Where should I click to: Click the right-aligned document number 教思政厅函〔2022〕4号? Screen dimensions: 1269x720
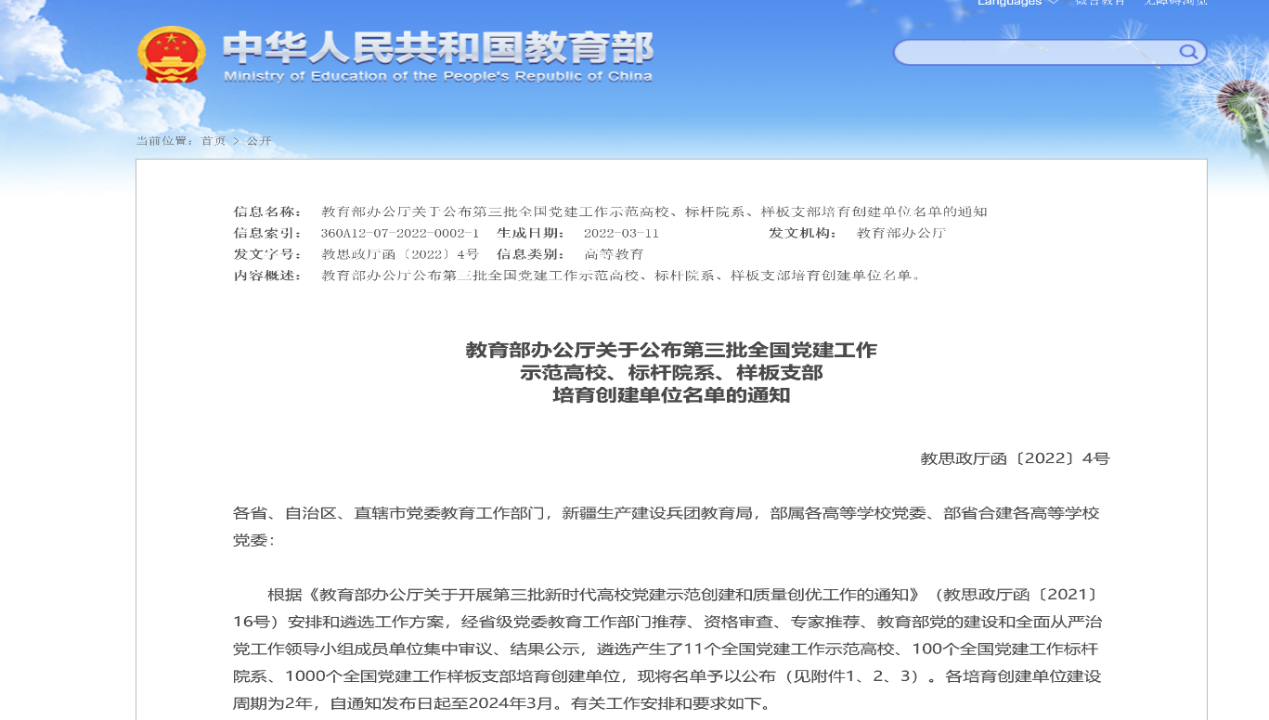coord(1015,459)
